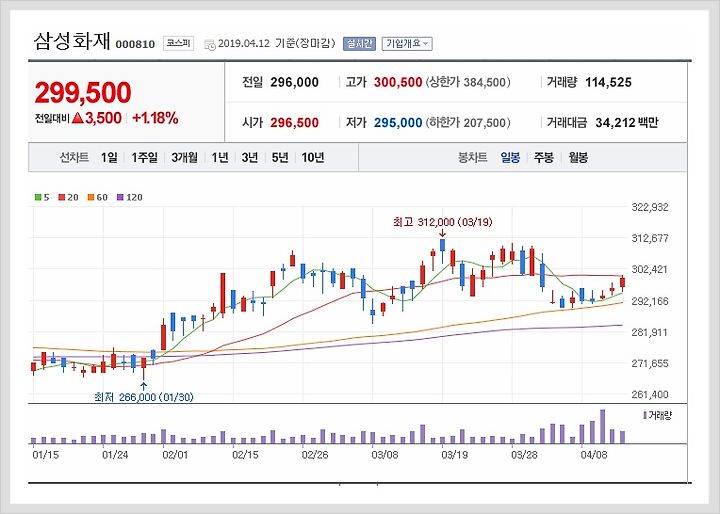720x514 pixels.
Task: Click the 거래대금 34,212 백만 value
Action: pos(627,123)
